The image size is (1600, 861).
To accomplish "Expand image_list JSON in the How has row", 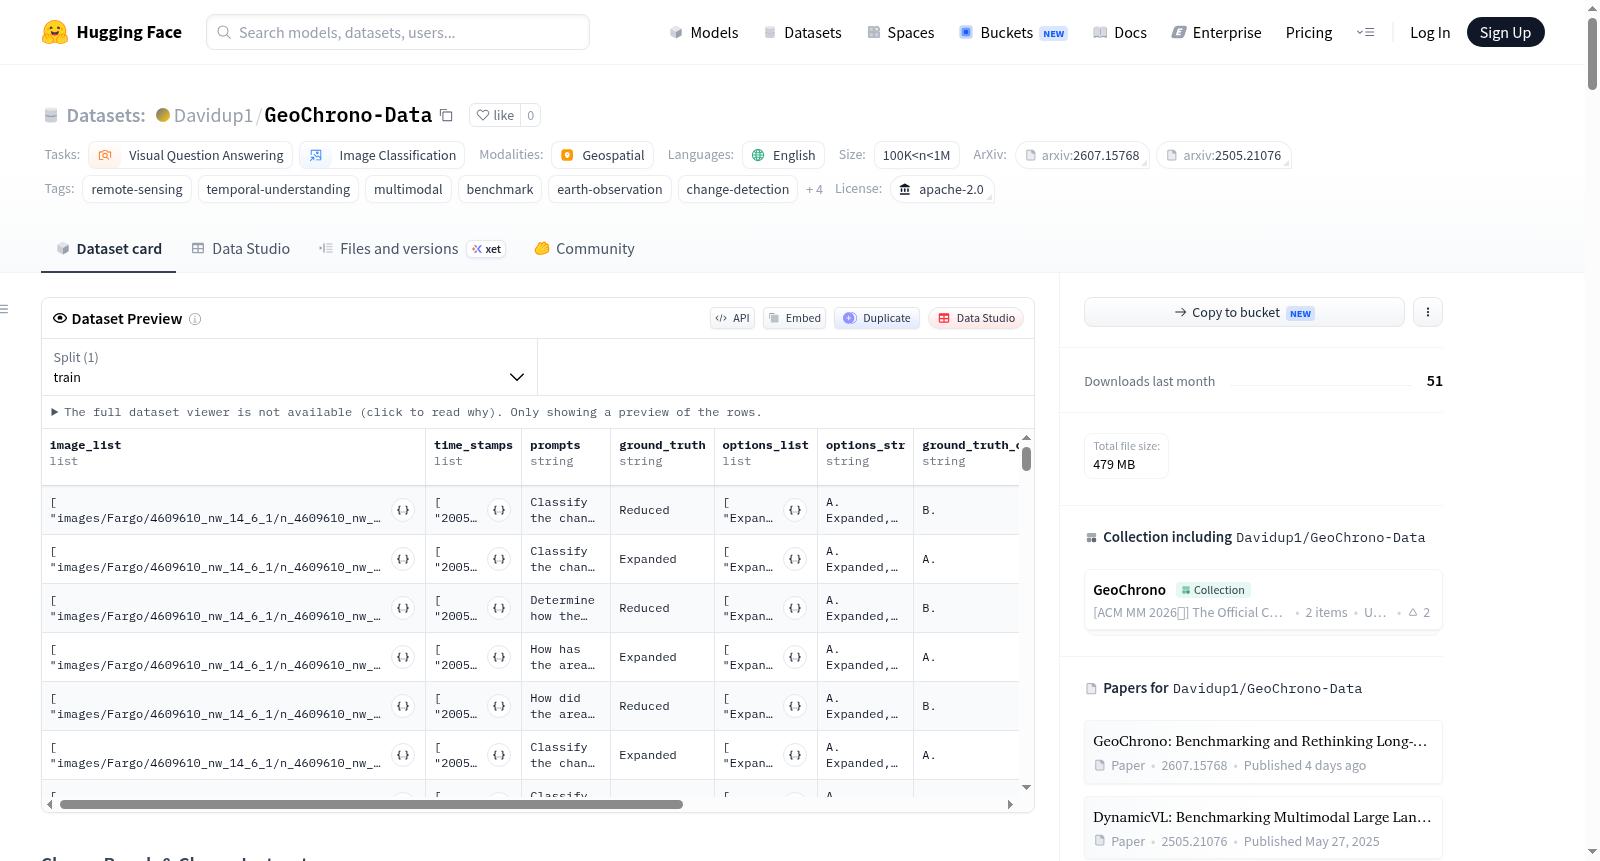I will (x=403, y=657).
